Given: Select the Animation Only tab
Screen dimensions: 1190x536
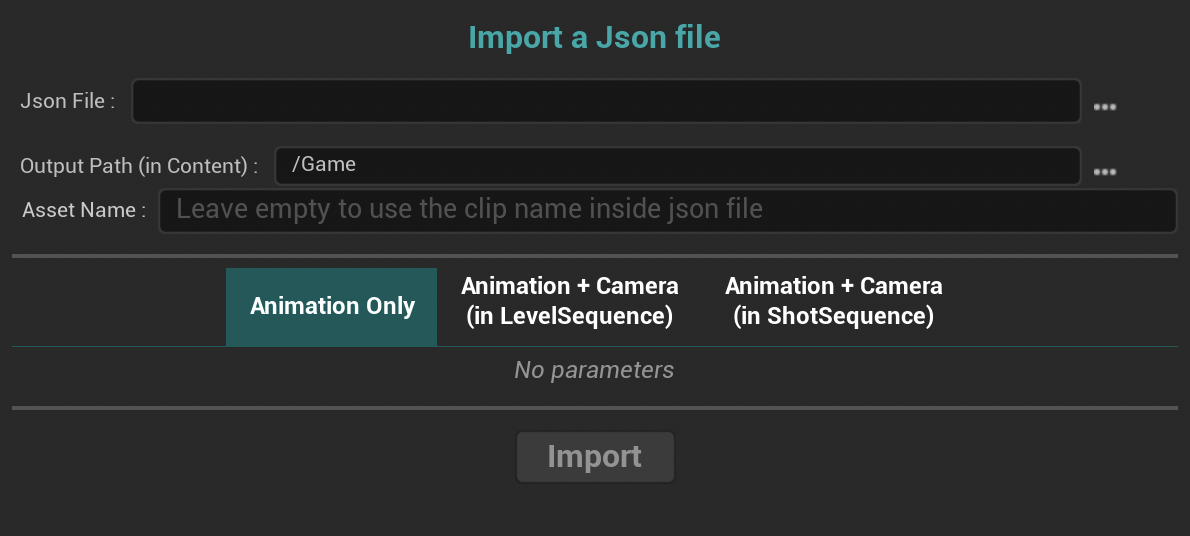Looking at the screenshot, I should (332, 306).
